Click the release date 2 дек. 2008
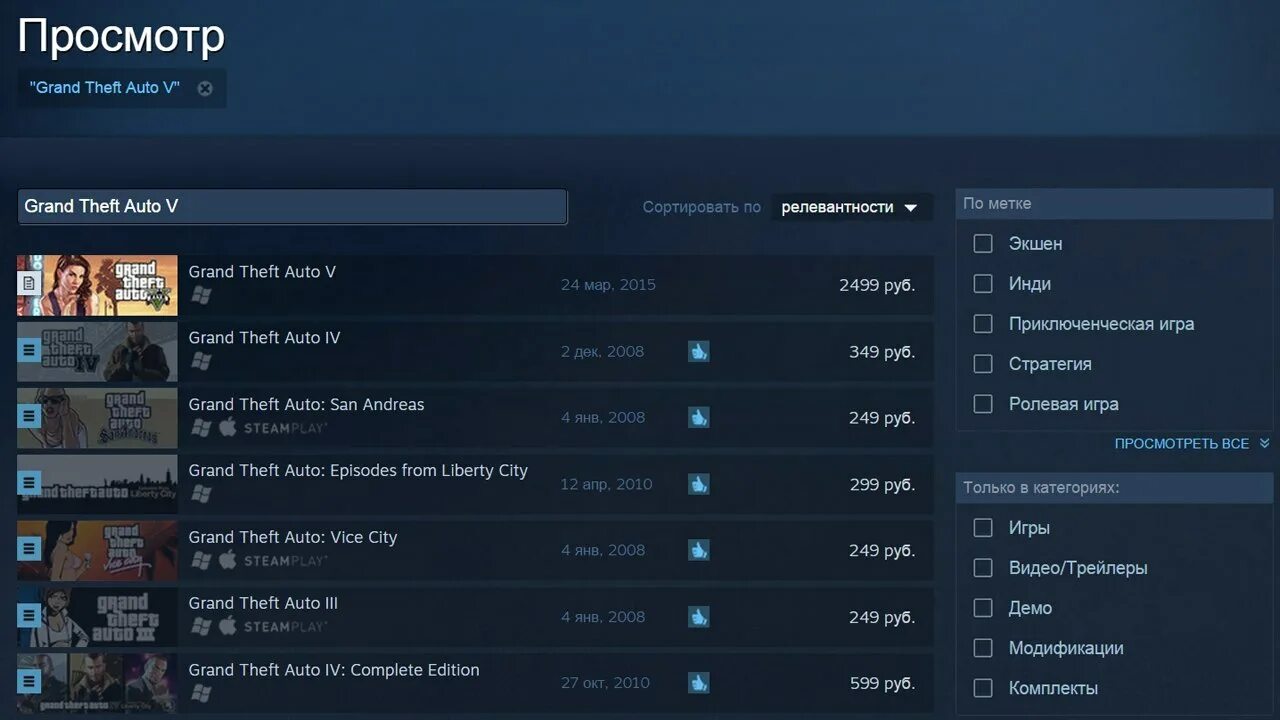 pos(602,352)
